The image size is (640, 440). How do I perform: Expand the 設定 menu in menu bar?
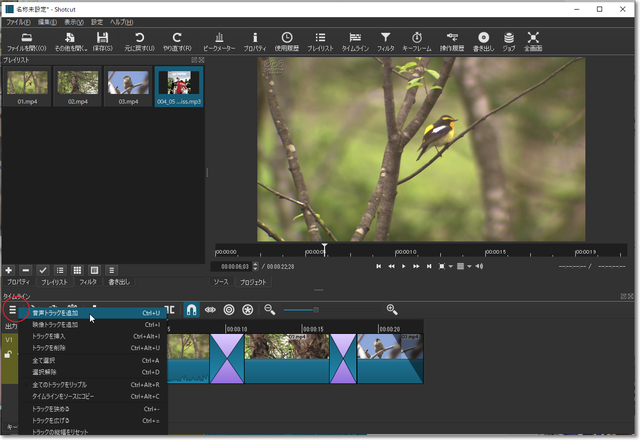click(97, 21)
